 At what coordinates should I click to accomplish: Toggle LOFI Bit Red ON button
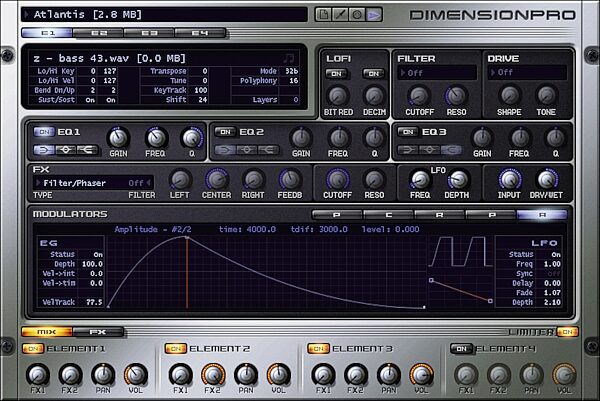pyautogui.click(x=336, y=73)
